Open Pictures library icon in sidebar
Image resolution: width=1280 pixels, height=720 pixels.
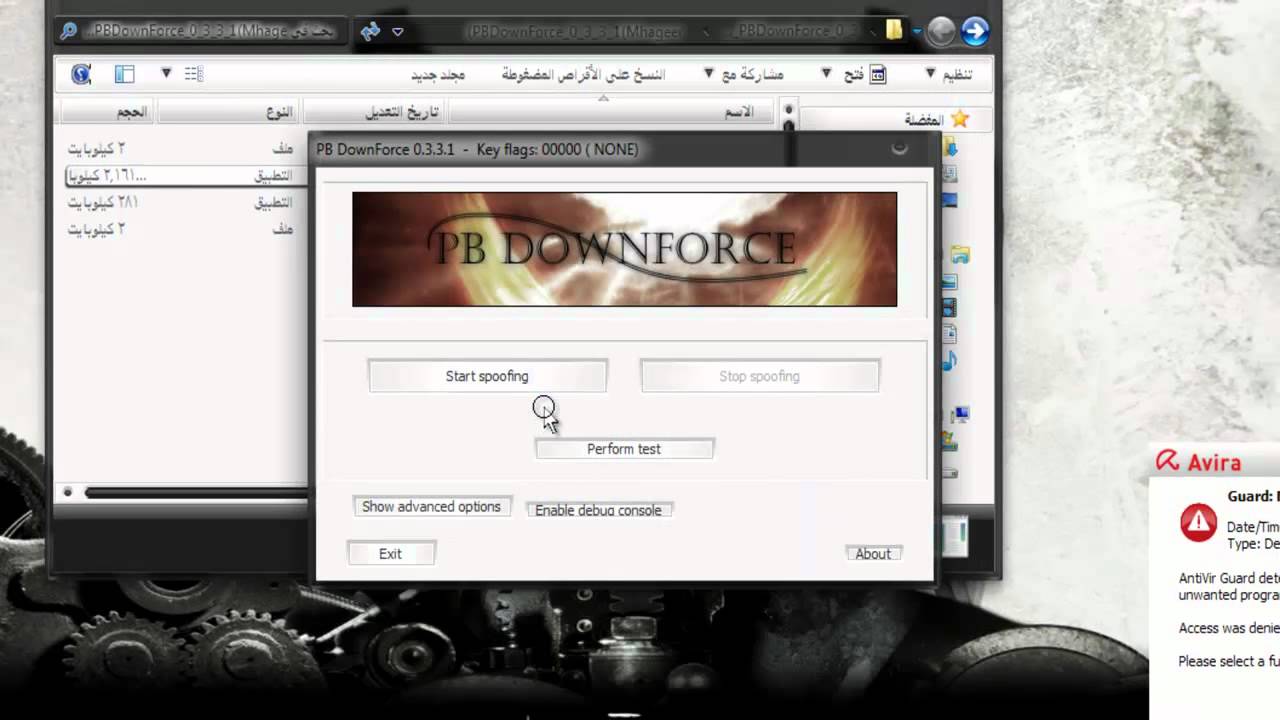(948, 282)
